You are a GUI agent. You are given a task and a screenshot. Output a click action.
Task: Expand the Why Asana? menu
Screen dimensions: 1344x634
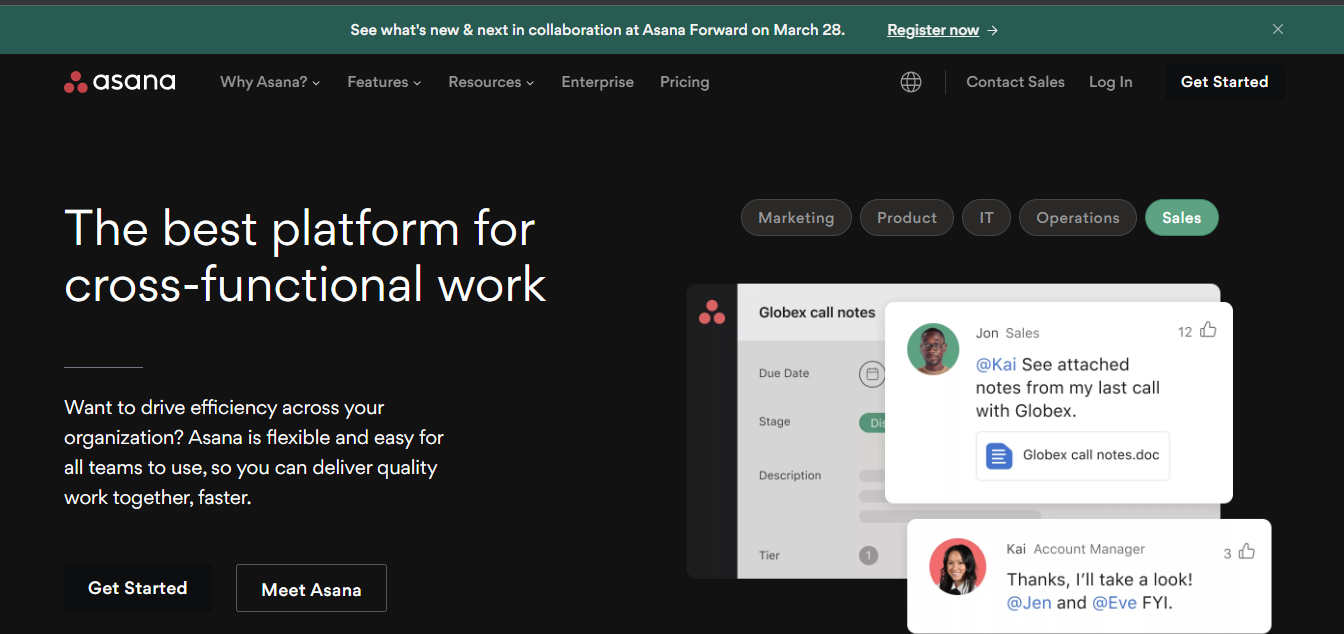click(270, 82)
